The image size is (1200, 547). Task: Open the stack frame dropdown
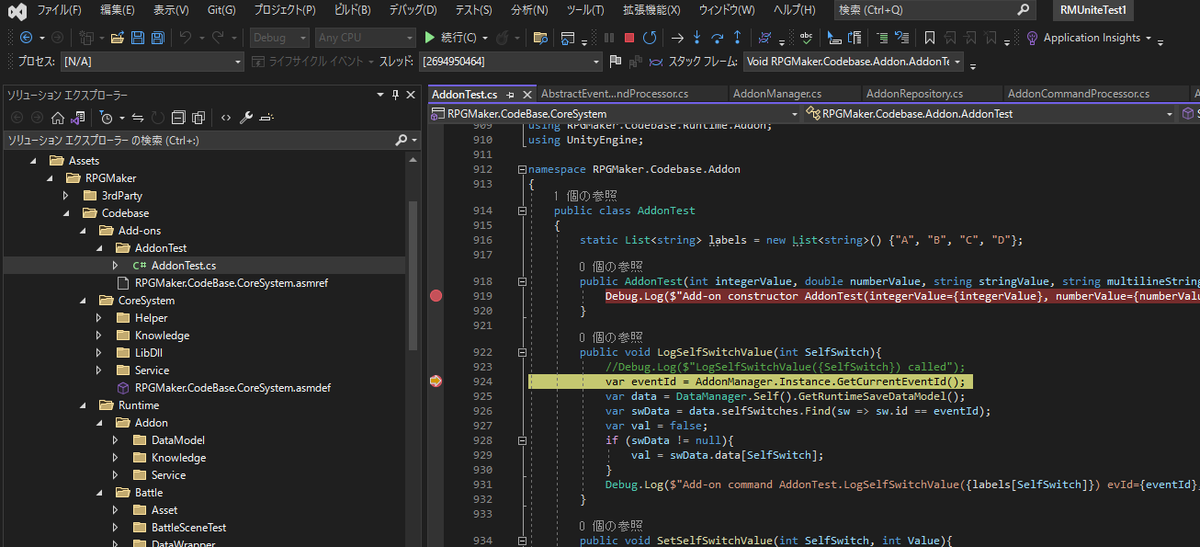point(855,62)
